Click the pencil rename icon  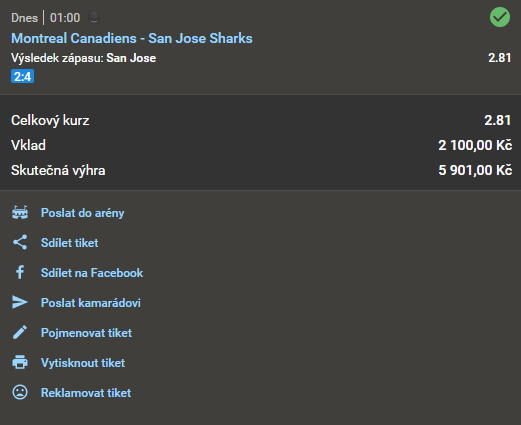pos(20,332)
